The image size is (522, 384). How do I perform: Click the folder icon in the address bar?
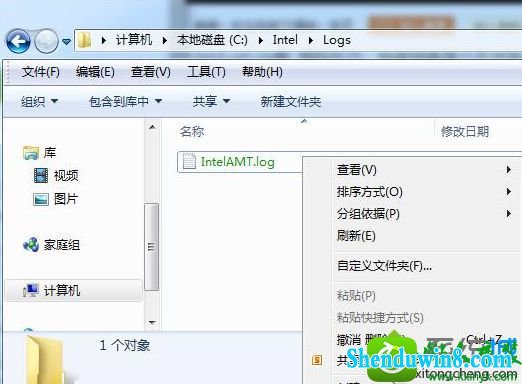click(85, 40)
